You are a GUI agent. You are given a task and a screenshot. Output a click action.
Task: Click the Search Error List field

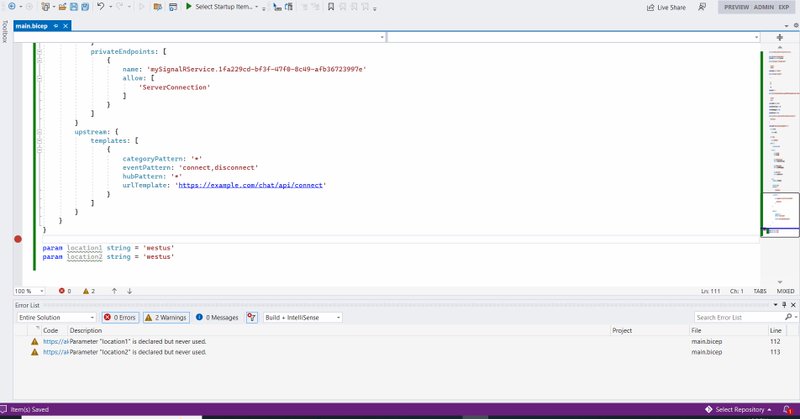(x=739, y=317)
